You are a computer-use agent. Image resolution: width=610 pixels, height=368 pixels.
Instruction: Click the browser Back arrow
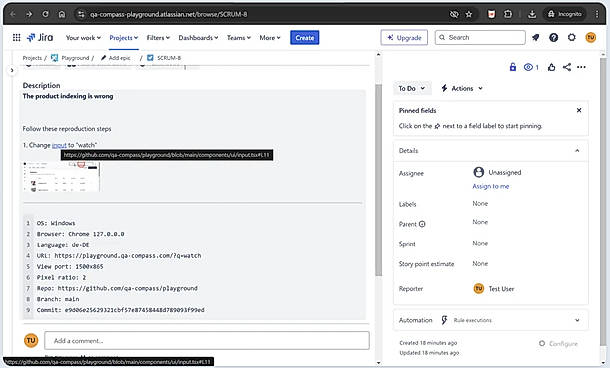pos(12,14)
